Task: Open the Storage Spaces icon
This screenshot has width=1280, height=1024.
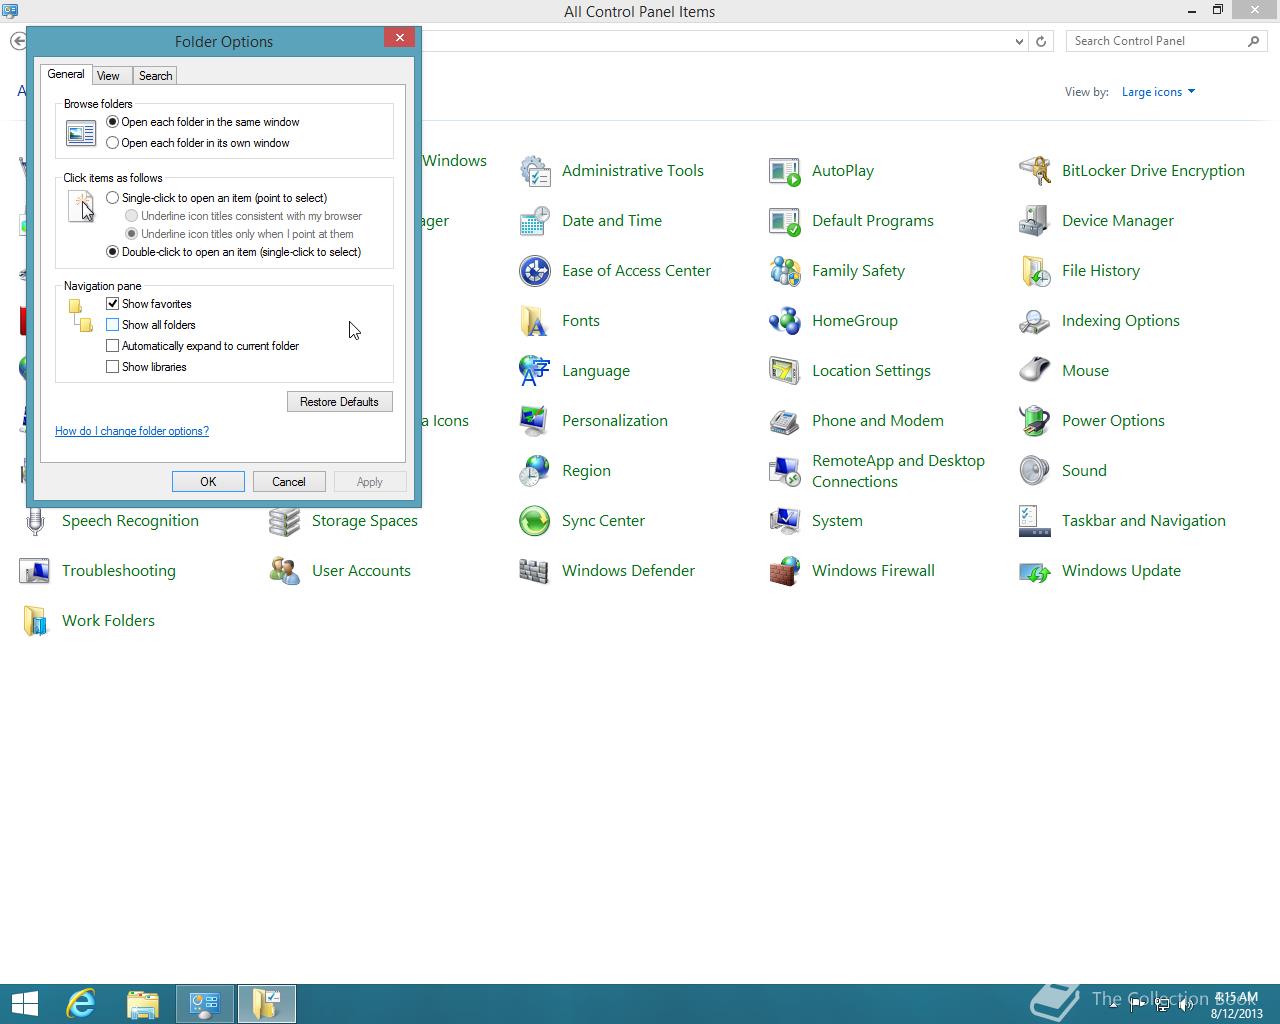Action: [x=285, y=521]
